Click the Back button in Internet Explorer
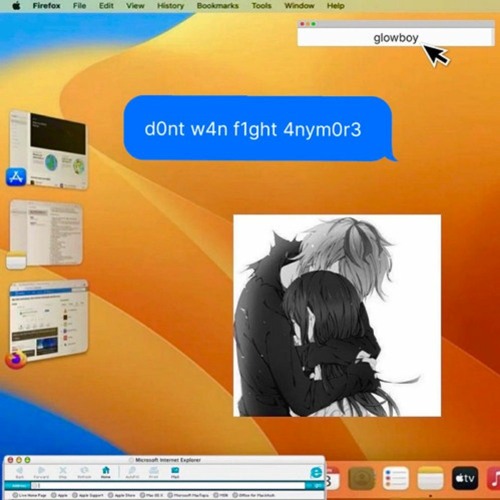Image resolution: width=500 pixels, height=500 pixels. click(x=20, y=472)
